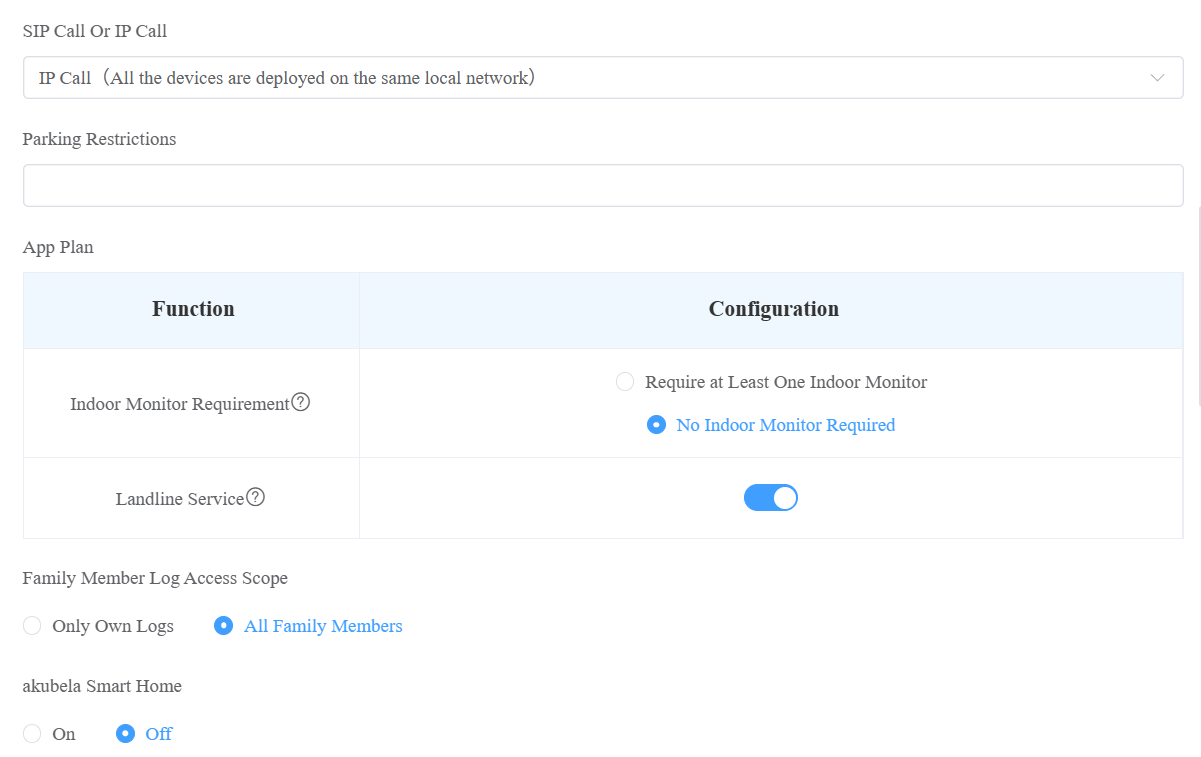Image resolution: width=1201 pixels, height=757 pixels.
Task: Click the help icon beside Indoor Monitor Requirement
Action: pos(300,403)
